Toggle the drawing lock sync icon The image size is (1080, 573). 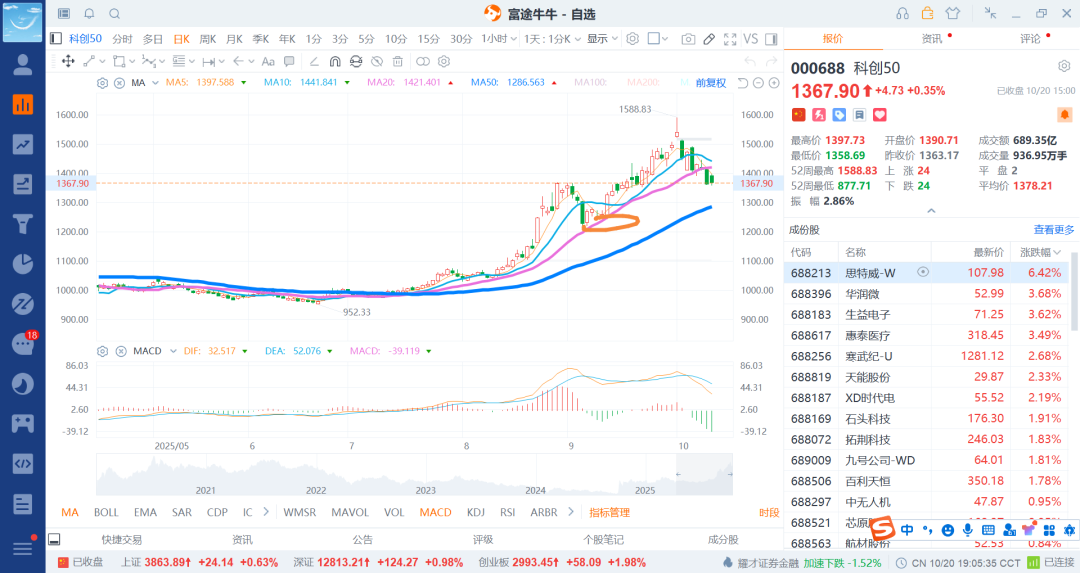(x=355, y=61)
